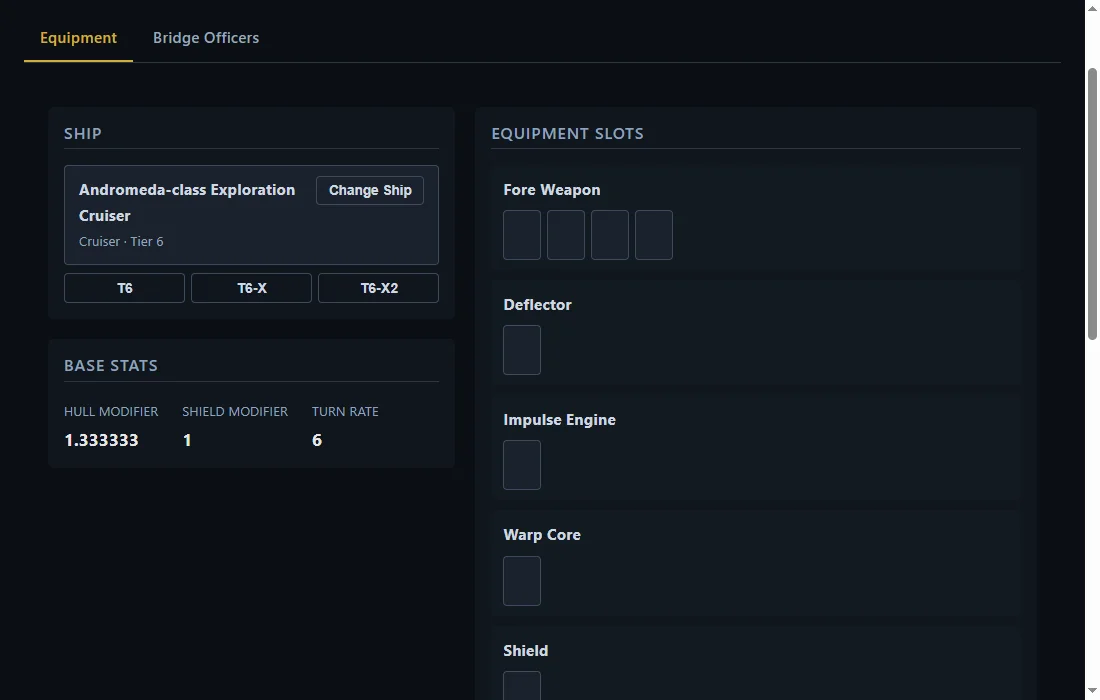Viewport: 1100px width, 700px height.
Task: Open the third Fore Weapon slot
Action: pos(610,235)
